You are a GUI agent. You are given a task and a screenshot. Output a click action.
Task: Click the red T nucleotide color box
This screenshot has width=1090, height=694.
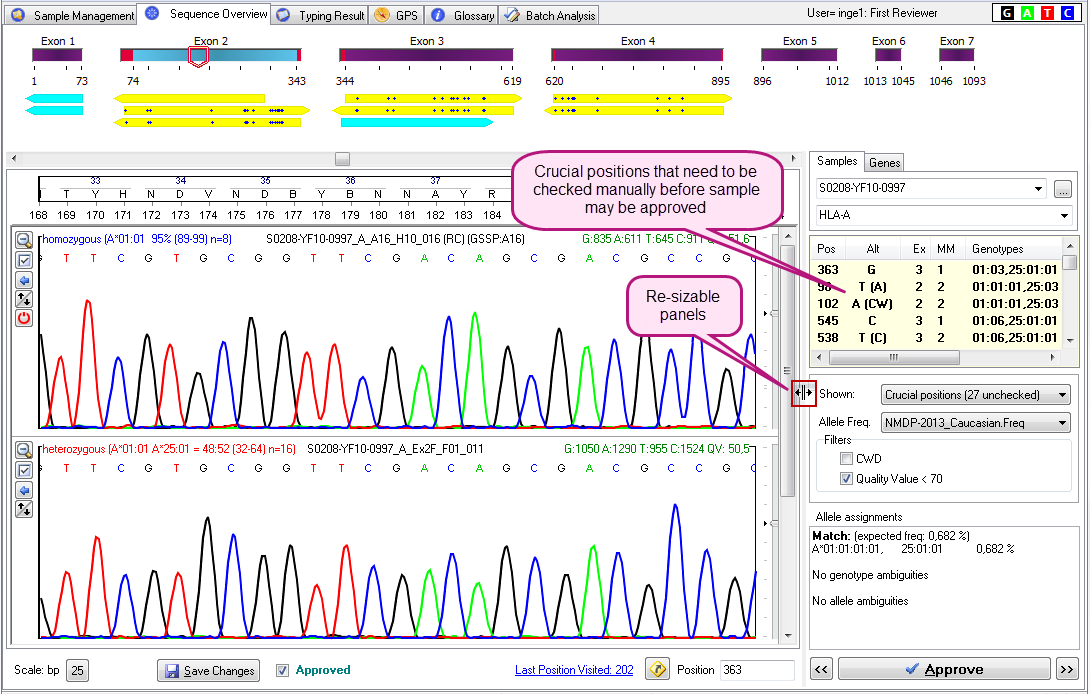1048,13
